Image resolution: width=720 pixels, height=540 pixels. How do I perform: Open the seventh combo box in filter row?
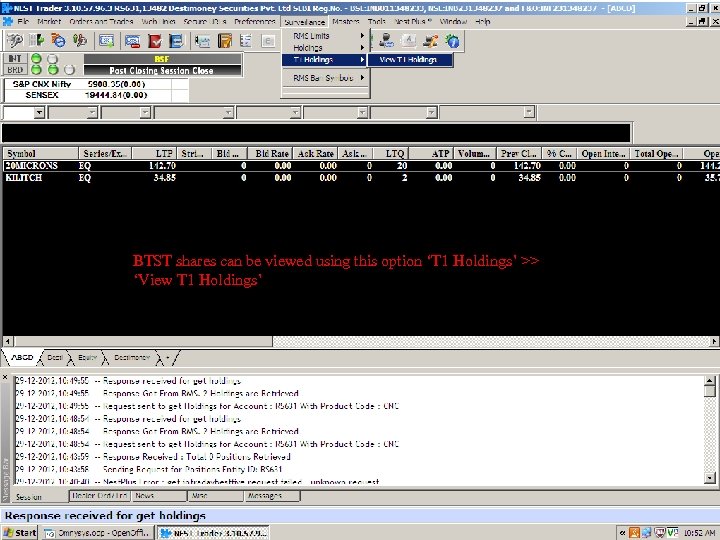pyautogui.click(x=431, y=112)
